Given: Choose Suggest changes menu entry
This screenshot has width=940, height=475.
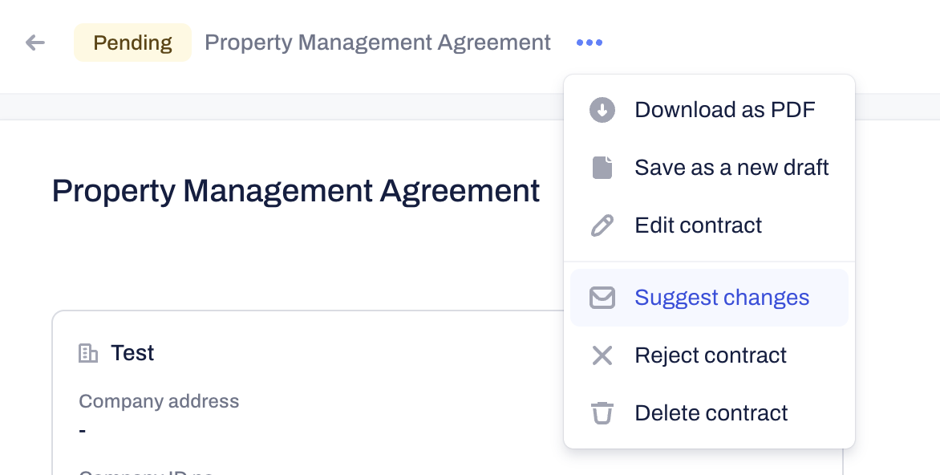Looking at the screenshot, I should tap(709, 297).
